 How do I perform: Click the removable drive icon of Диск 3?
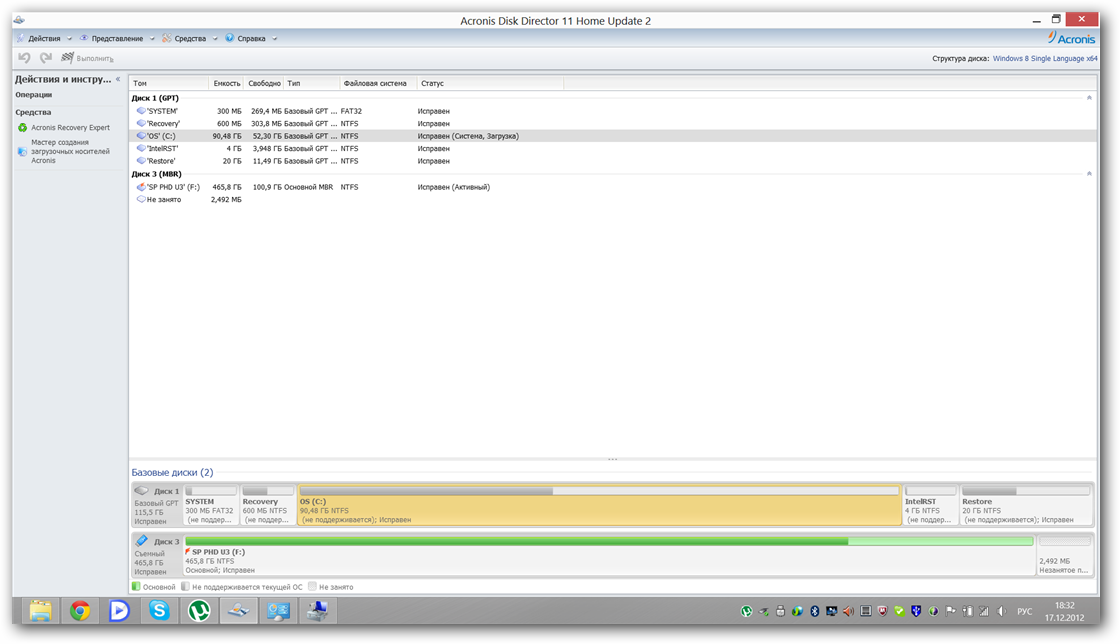(x=141, y=541)
